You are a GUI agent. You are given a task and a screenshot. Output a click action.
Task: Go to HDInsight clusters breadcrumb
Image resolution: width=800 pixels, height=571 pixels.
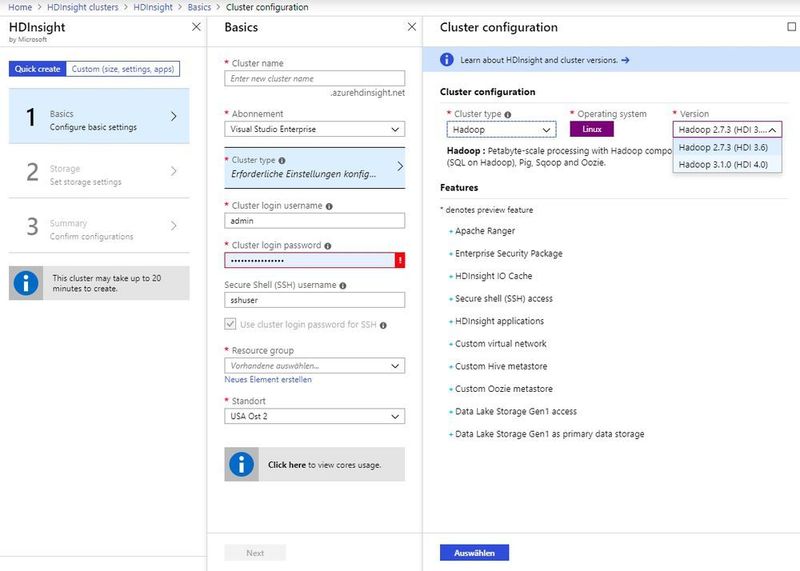[x=83, y=7]
